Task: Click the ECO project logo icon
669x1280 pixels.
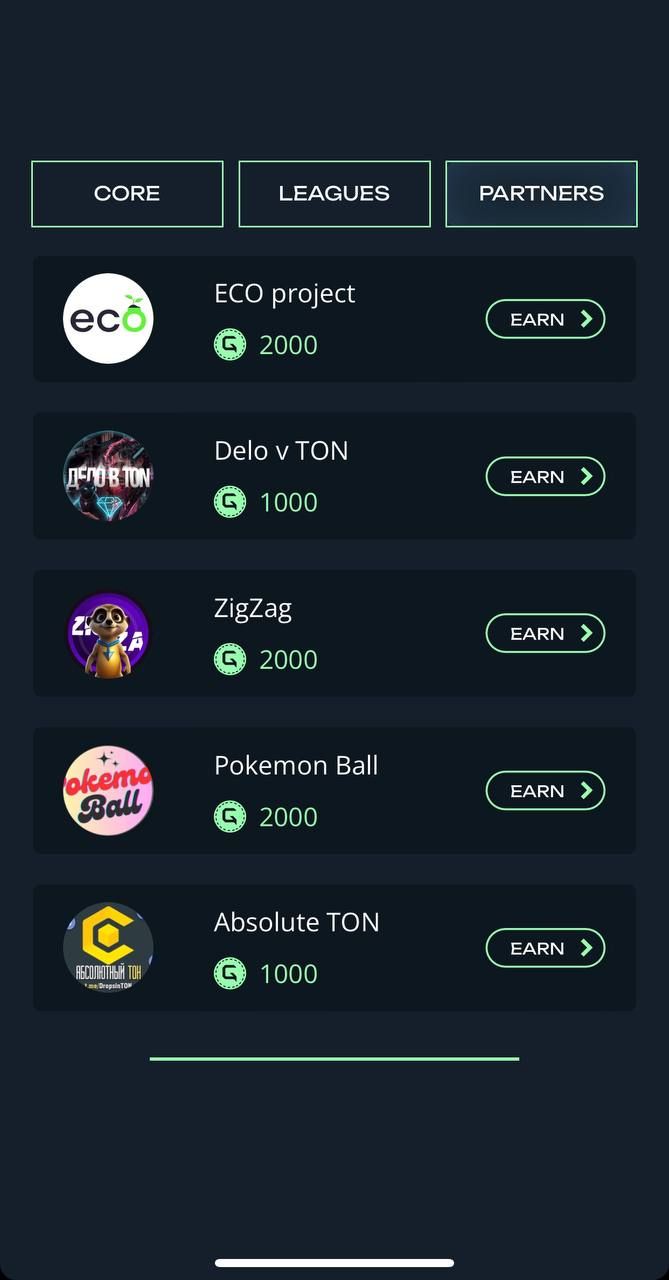Action: tap(108, 318)
